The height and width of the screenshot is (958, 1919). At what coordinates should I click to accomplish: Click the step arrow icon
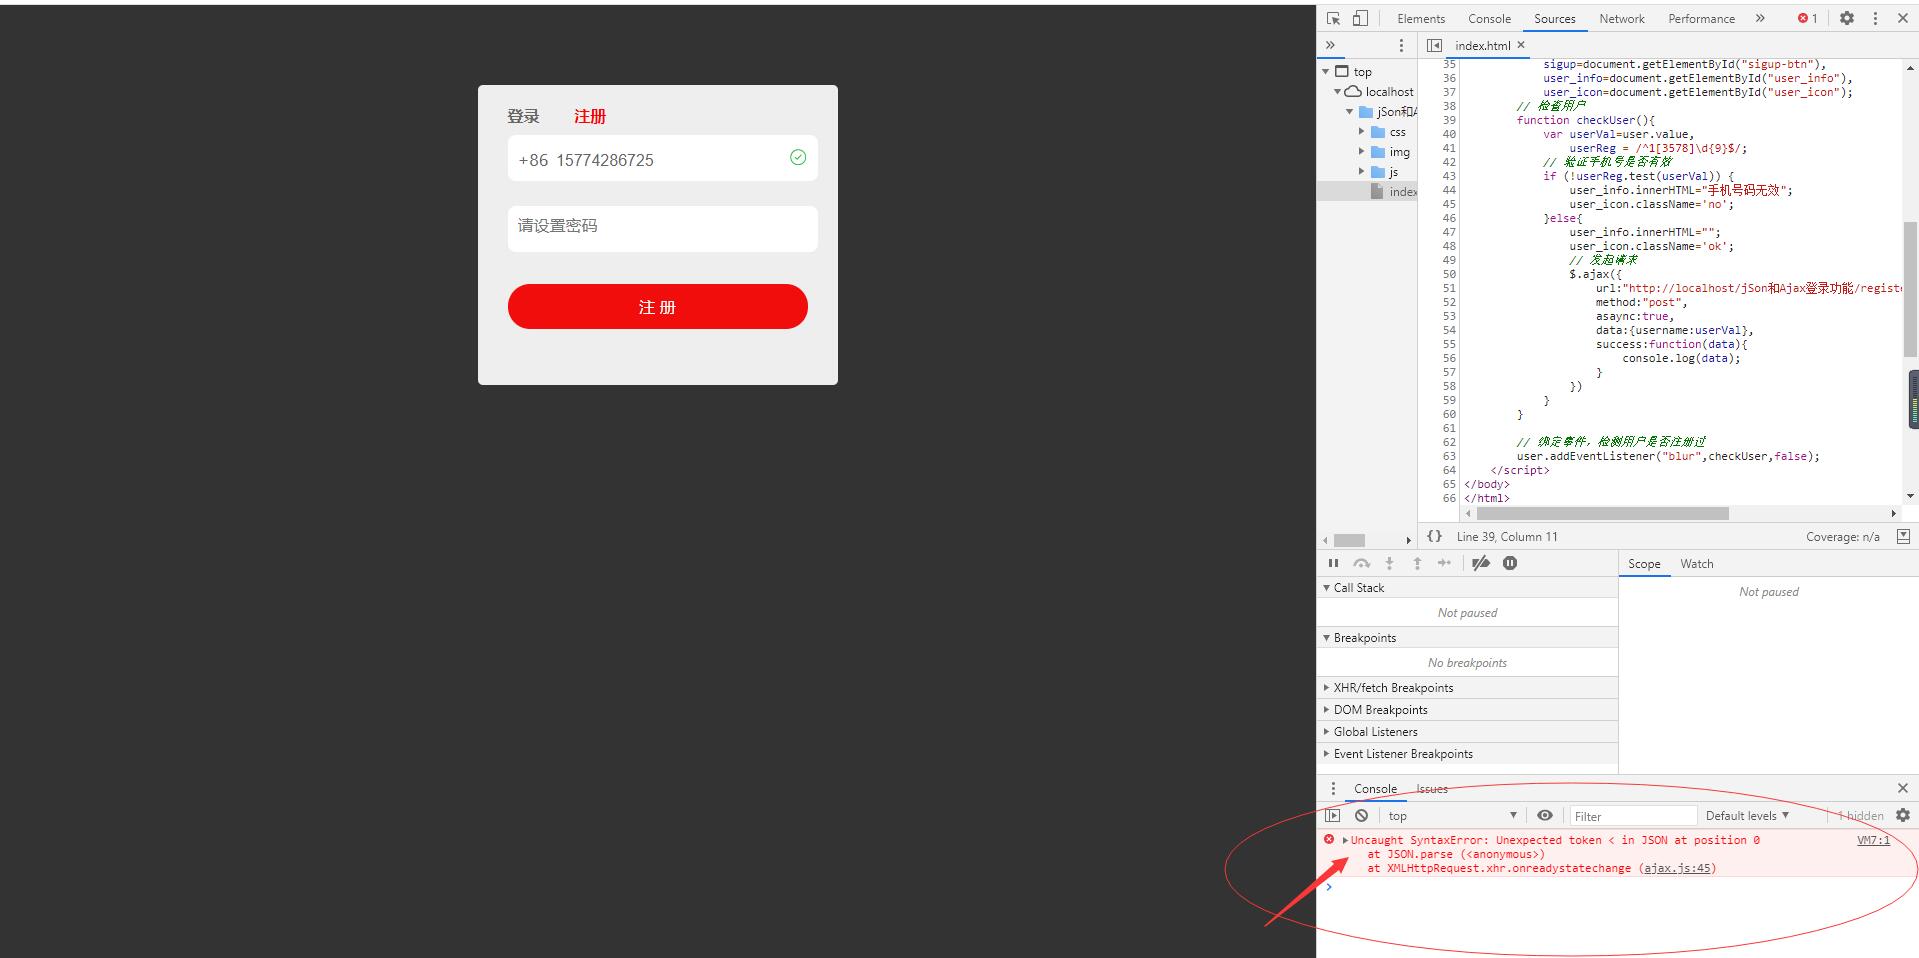pos(1444,563)
